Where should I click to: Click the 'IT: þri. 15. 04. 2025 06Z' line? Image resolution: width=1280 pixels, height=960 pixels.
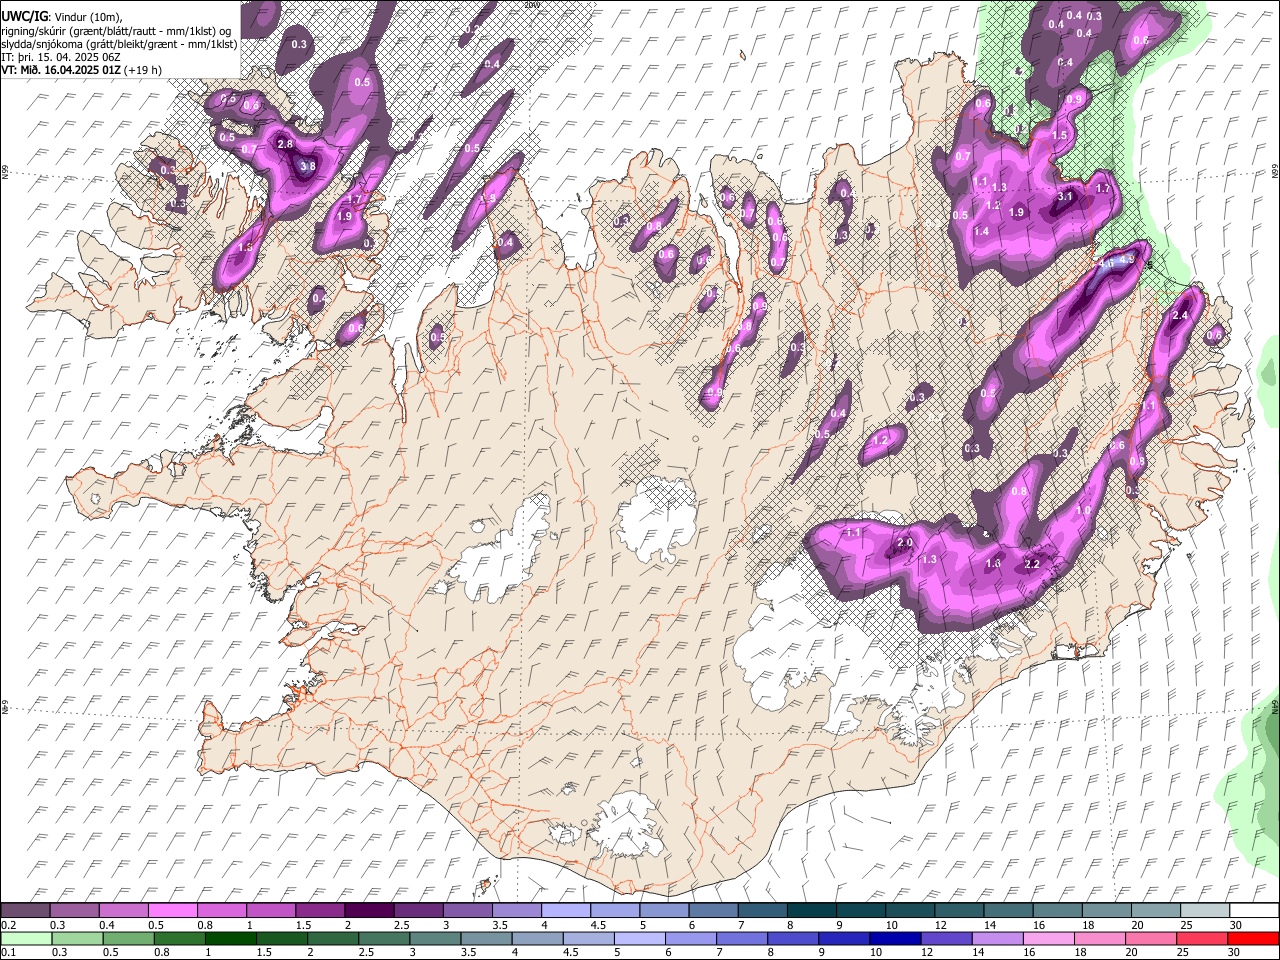(61, 56)
